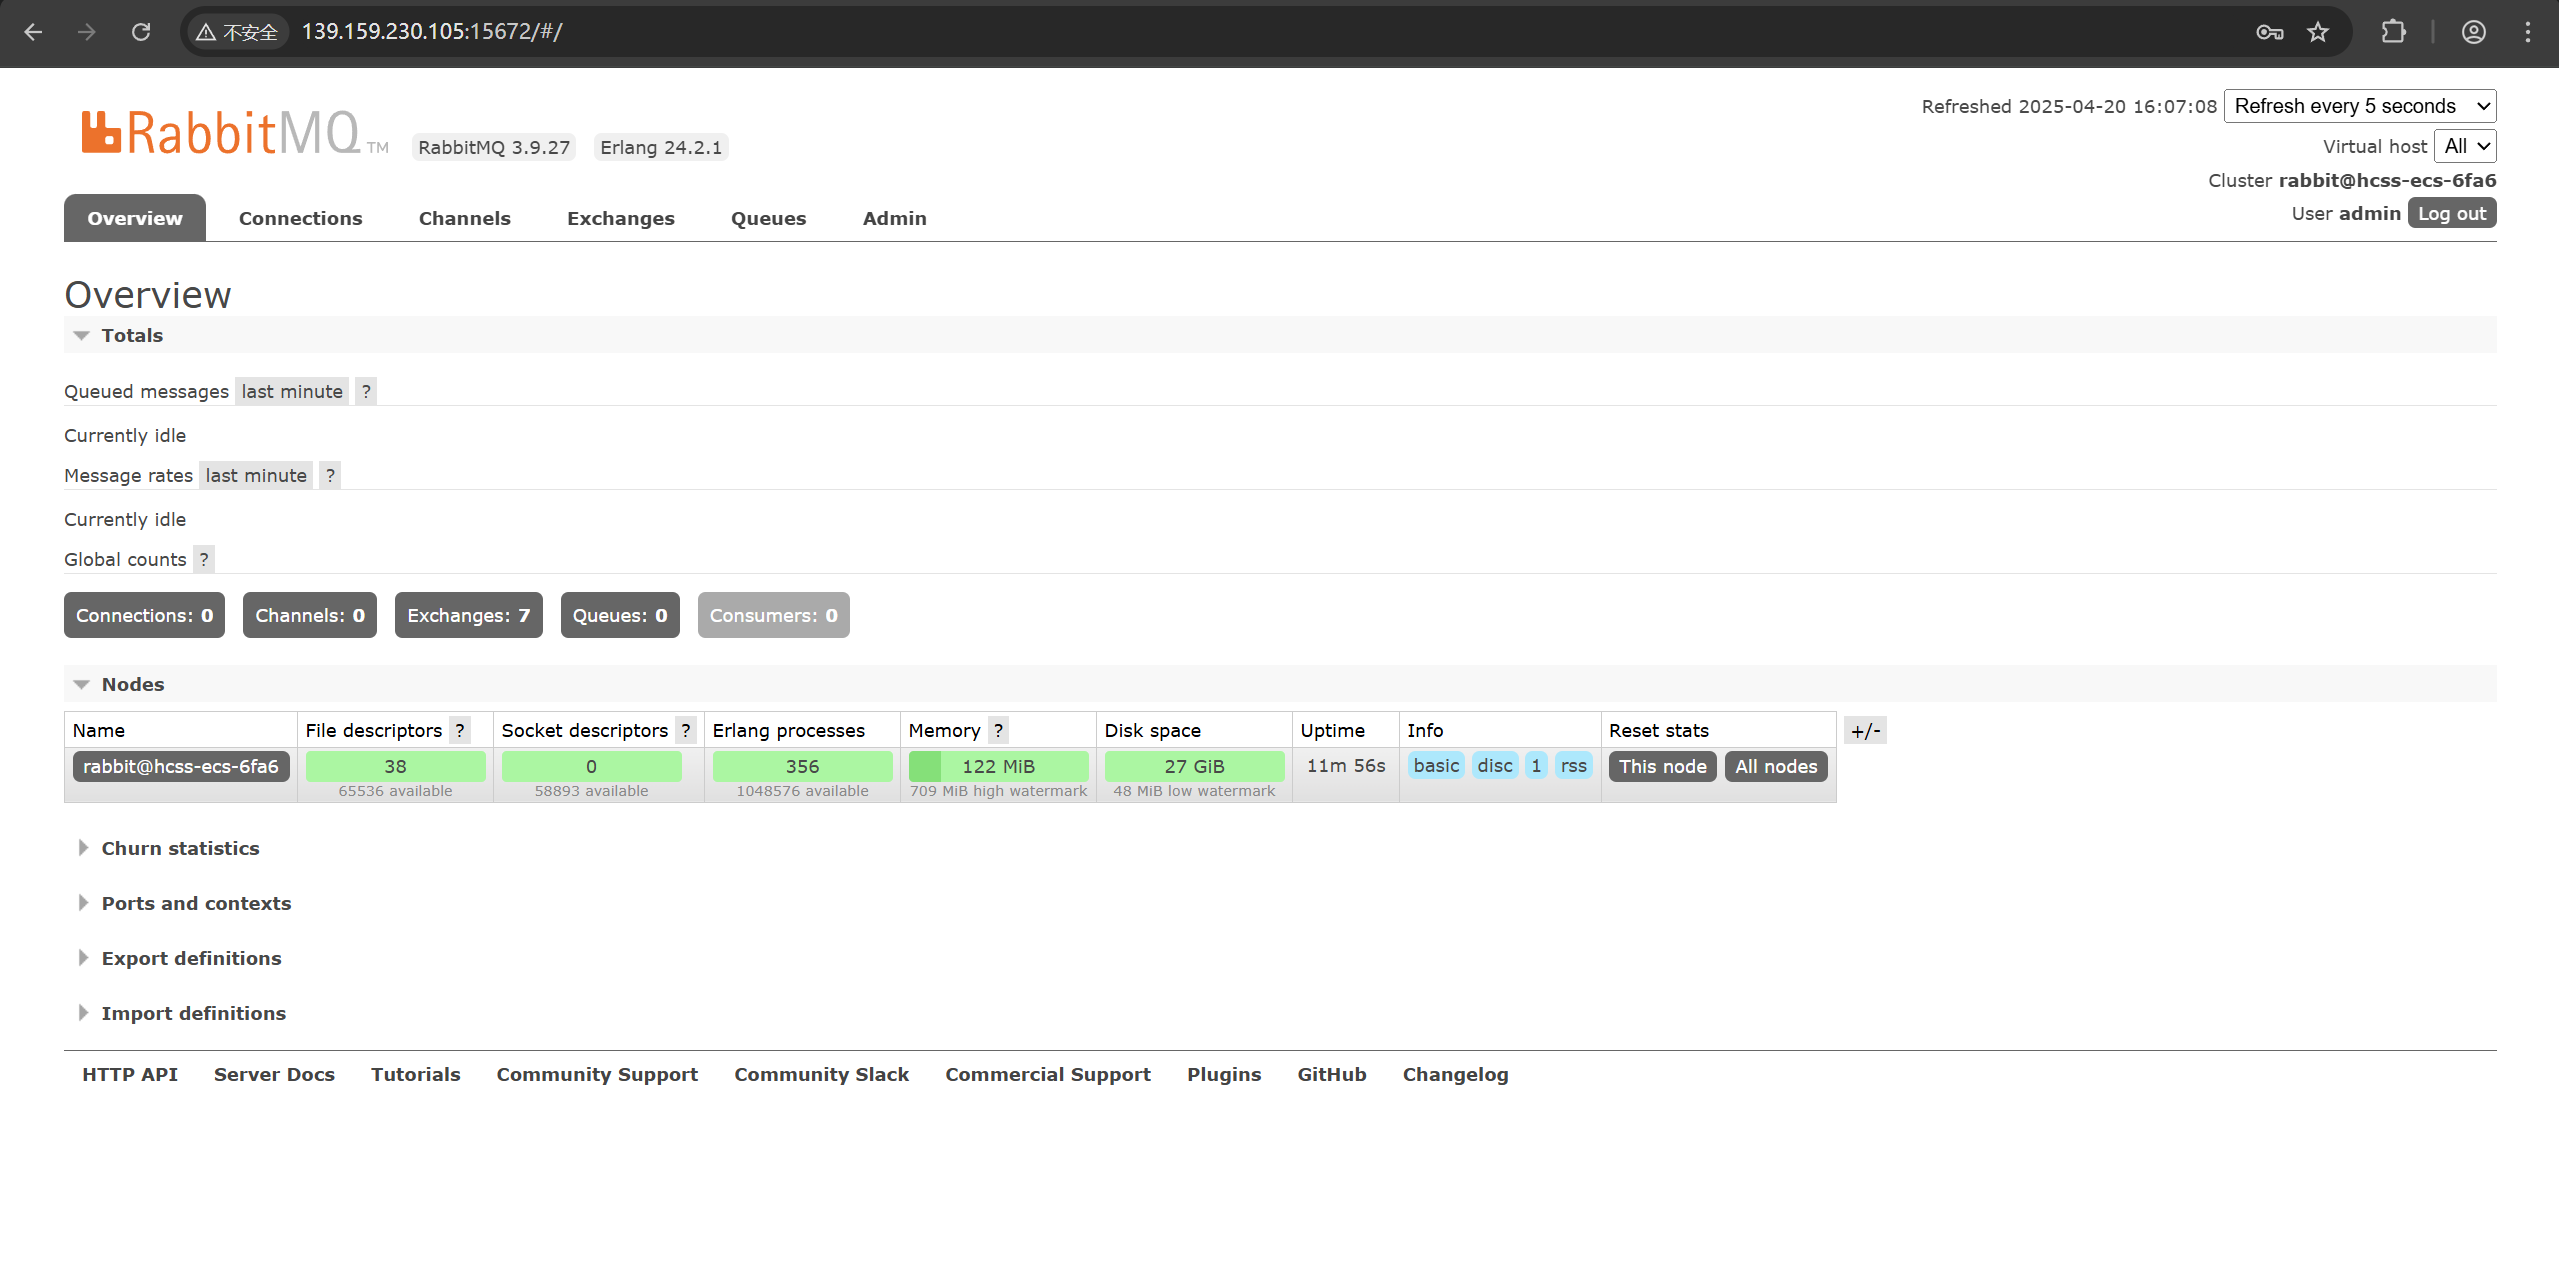Click the bookmark star icon
This screenshot has height=1275, width=2559.
click(x=2318, y=32)
